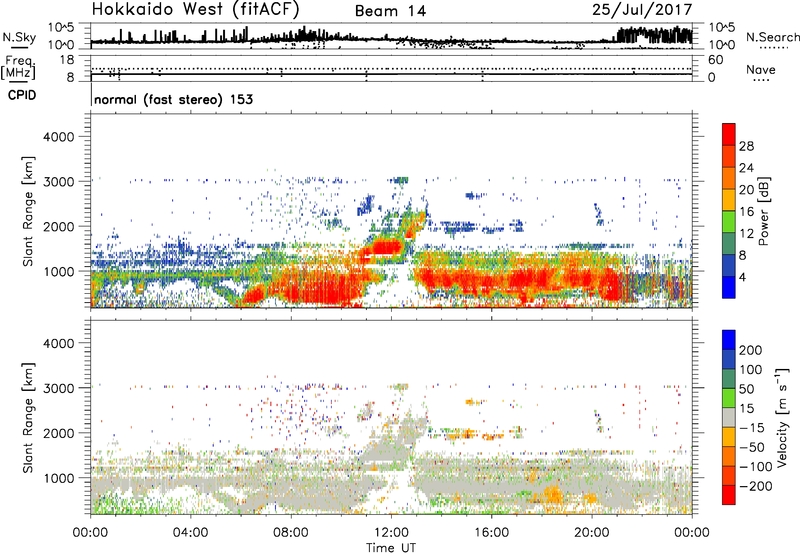Select the 'Beam 14' label
Screen dimensions: 800x554
click(390, 11)
